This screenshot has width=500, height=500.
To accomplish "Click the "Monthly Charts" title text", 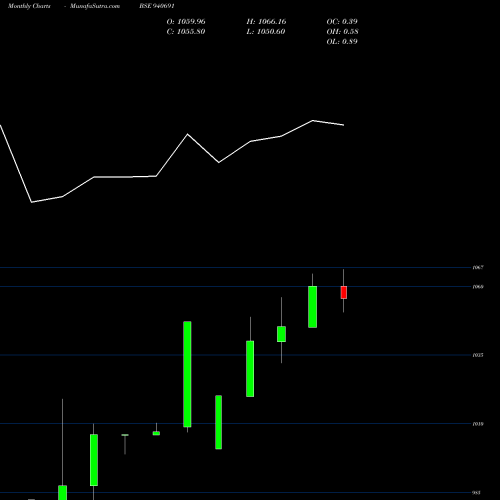I will coord(29,6).
